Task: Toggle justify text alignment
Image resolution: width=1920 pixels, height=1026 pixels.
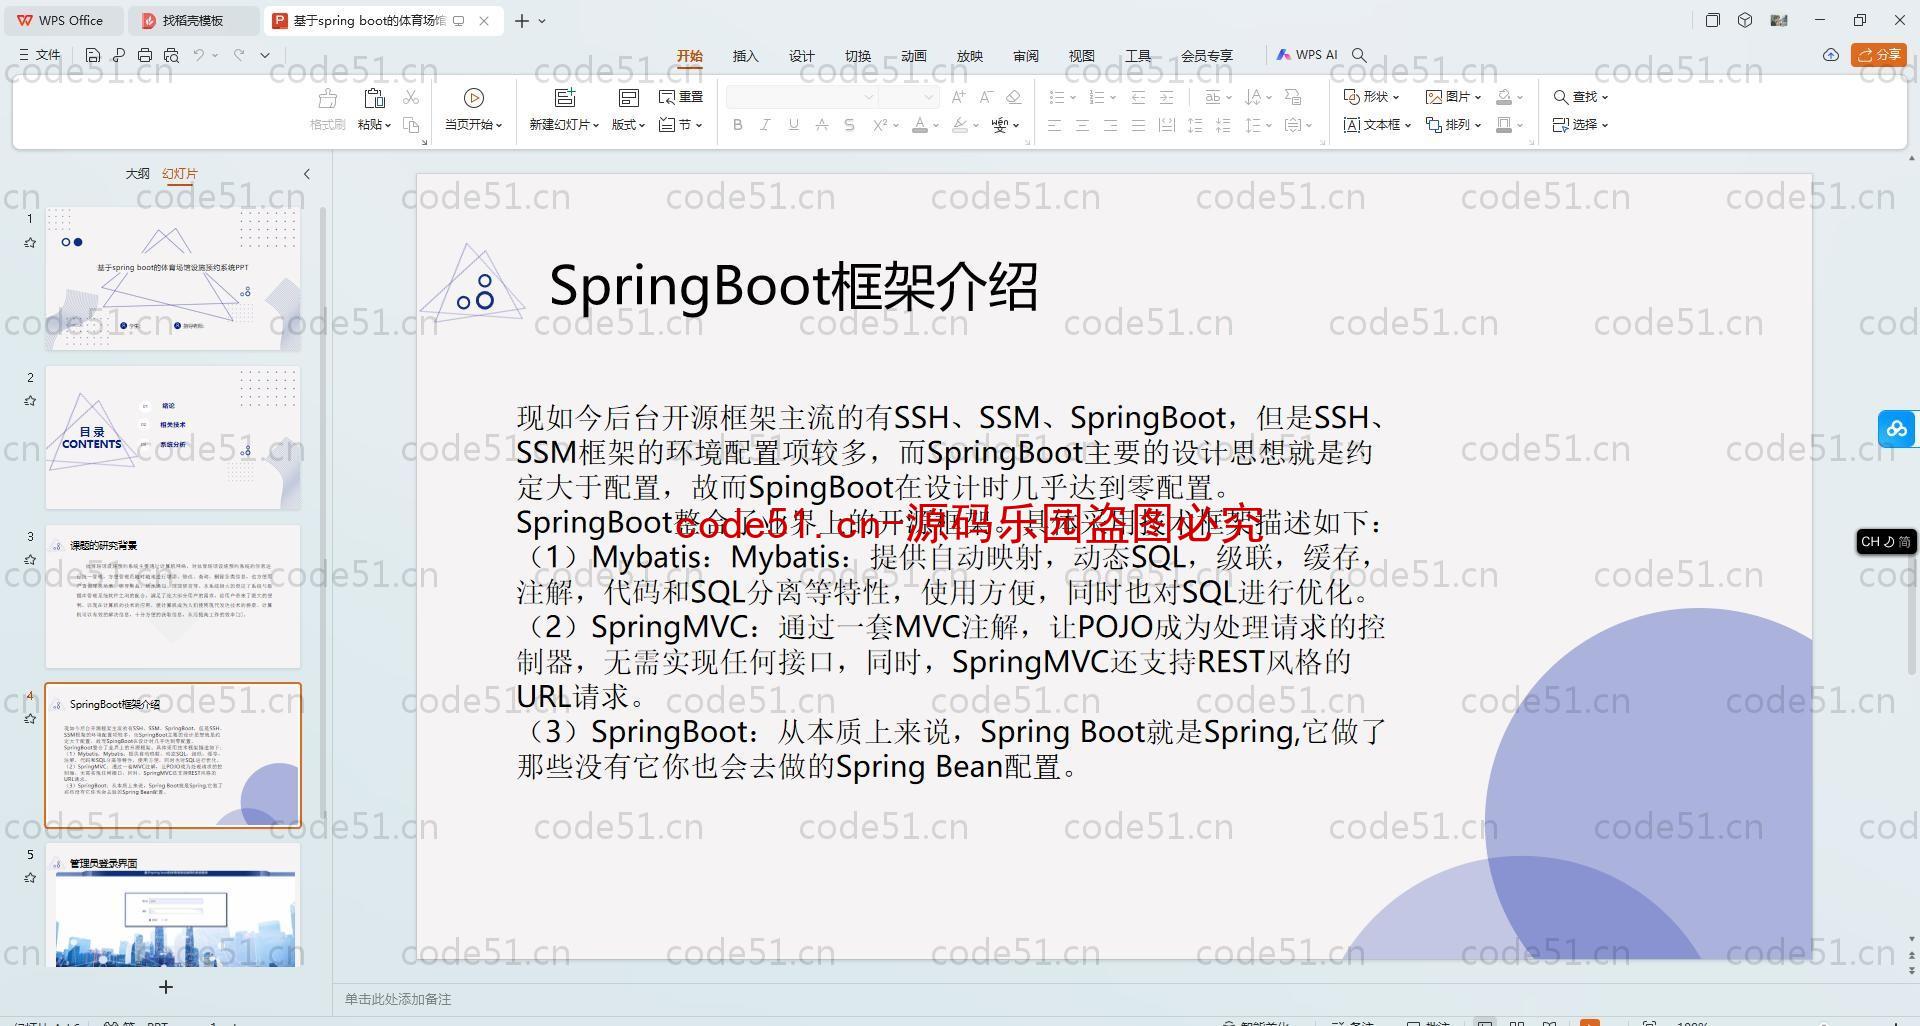Action: 1138,125
